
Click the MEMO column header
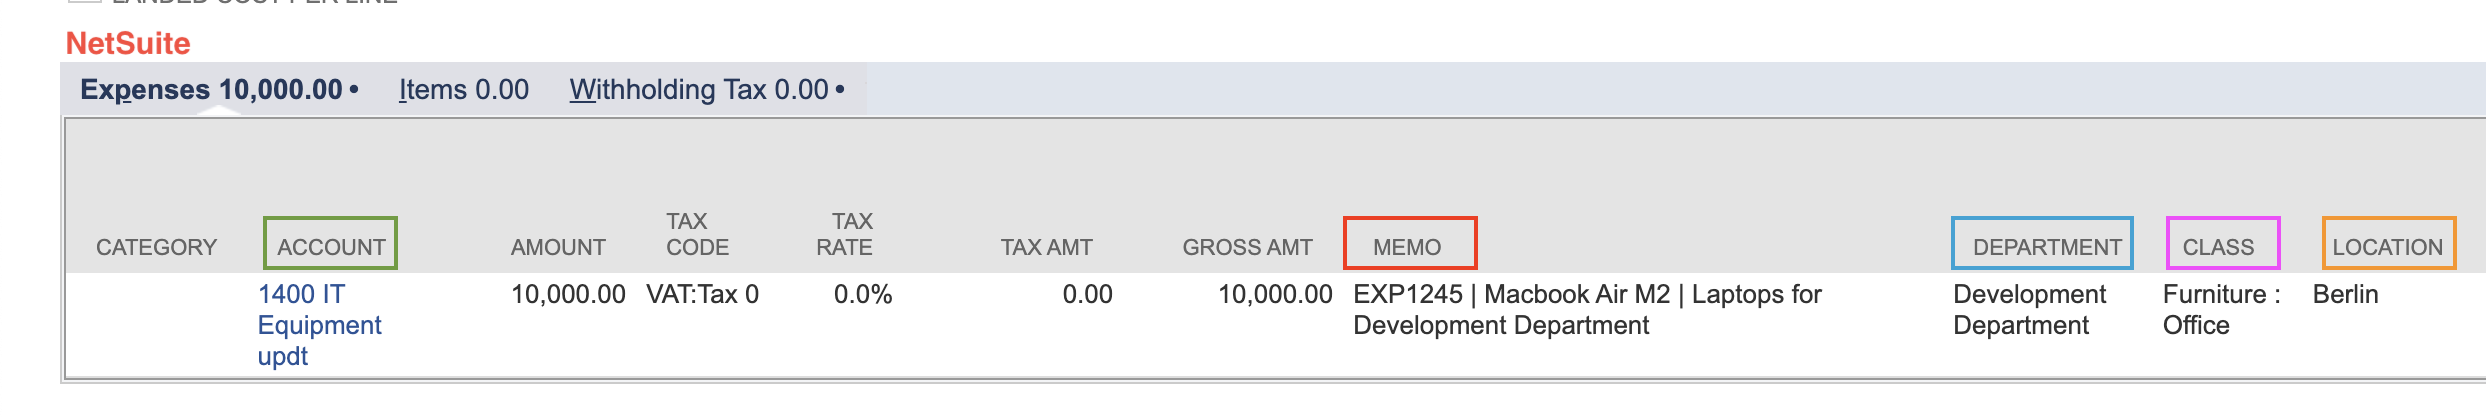pos(1407,247)
